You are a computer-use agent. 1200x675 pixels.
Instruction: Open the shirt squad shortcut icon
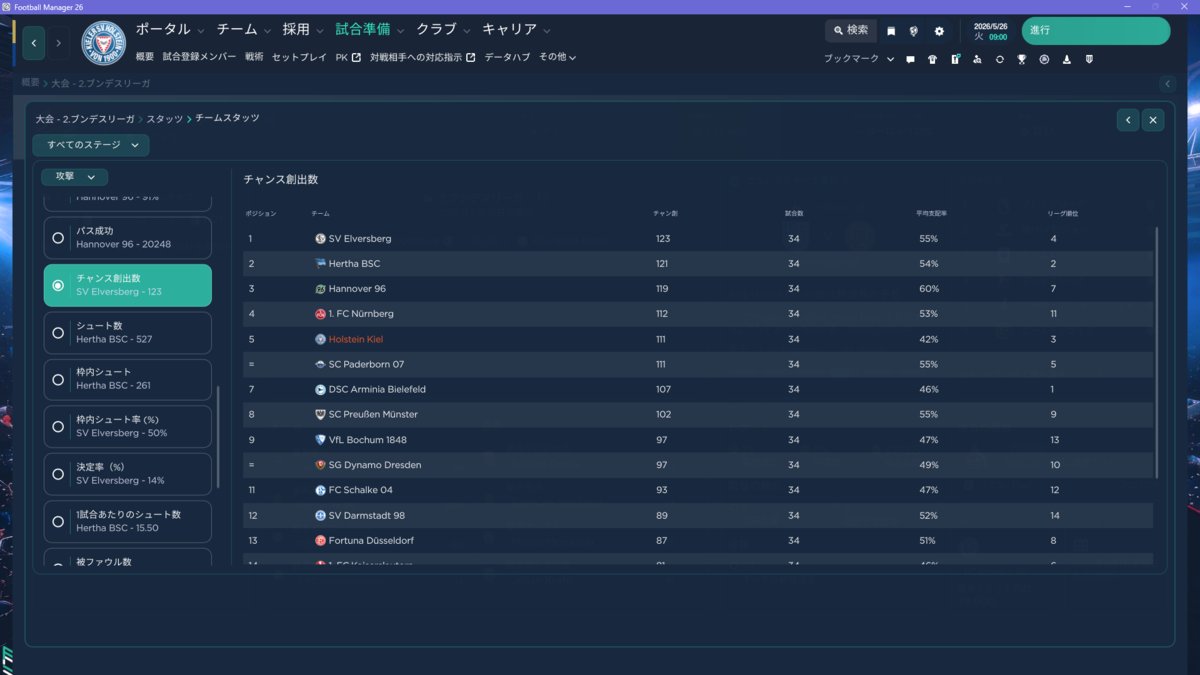(932, 59)
